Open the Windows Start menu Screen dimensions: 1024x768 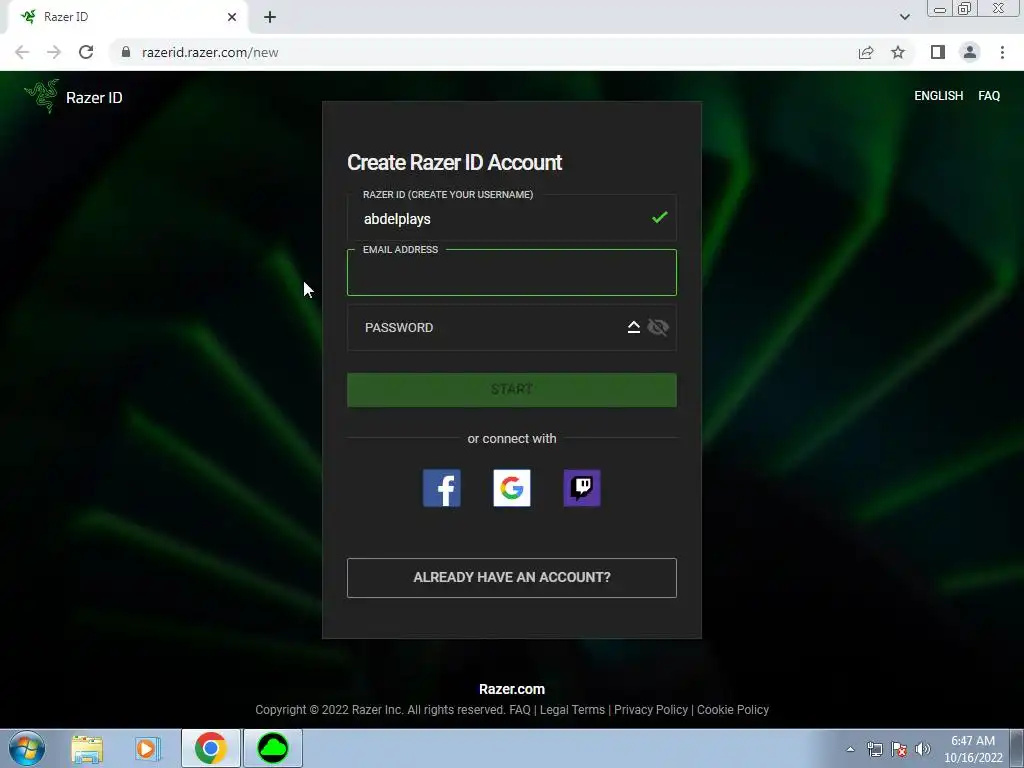[x=27, y=748]
